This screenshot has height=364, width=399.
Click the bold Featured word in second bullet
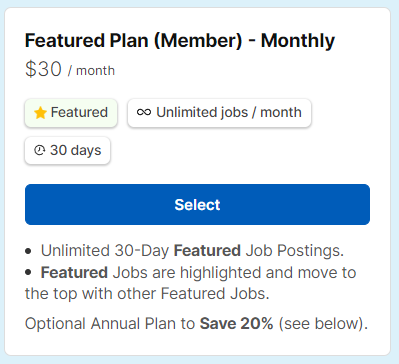click(74, 273)
